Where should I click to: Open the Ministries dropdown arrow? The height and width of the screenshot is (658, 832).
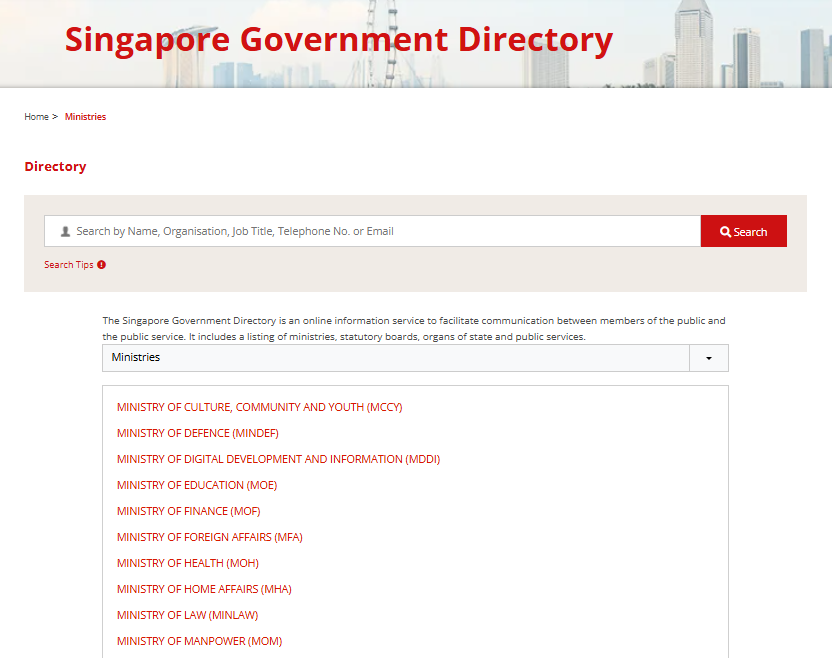tap(708, 358)
